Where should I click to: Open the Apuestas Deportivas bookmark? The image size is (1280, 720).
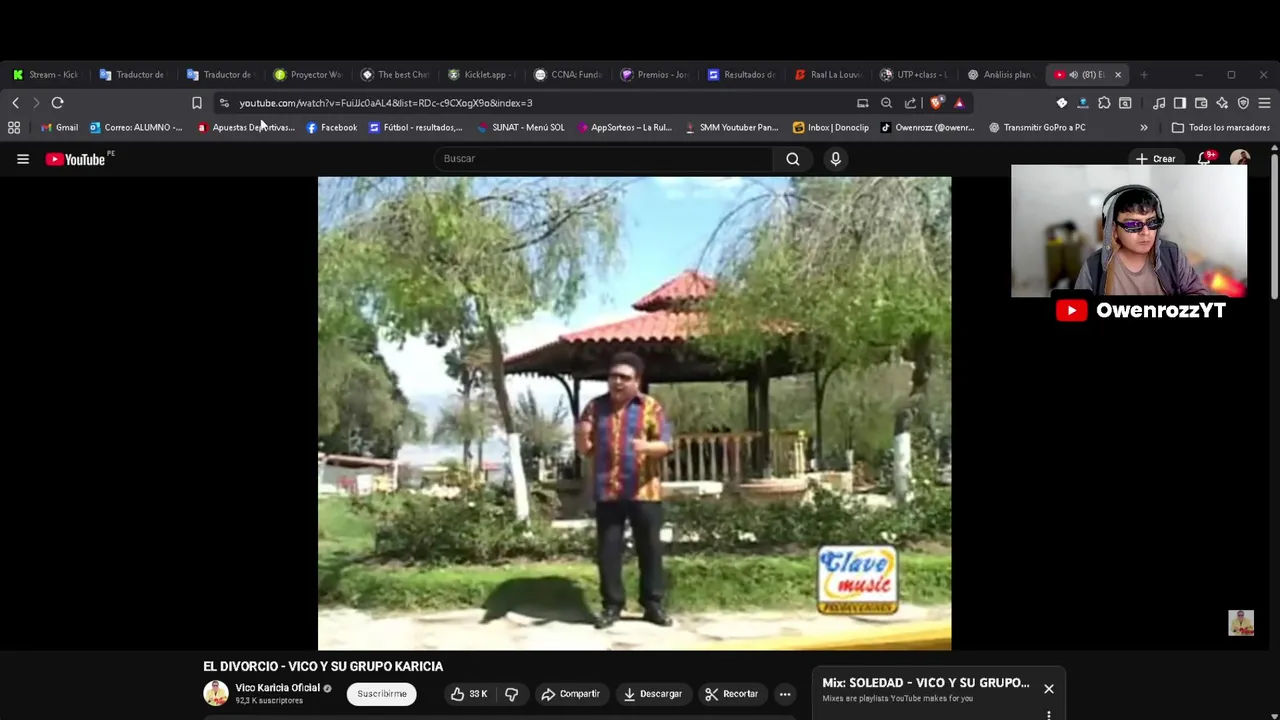(245, 128)
